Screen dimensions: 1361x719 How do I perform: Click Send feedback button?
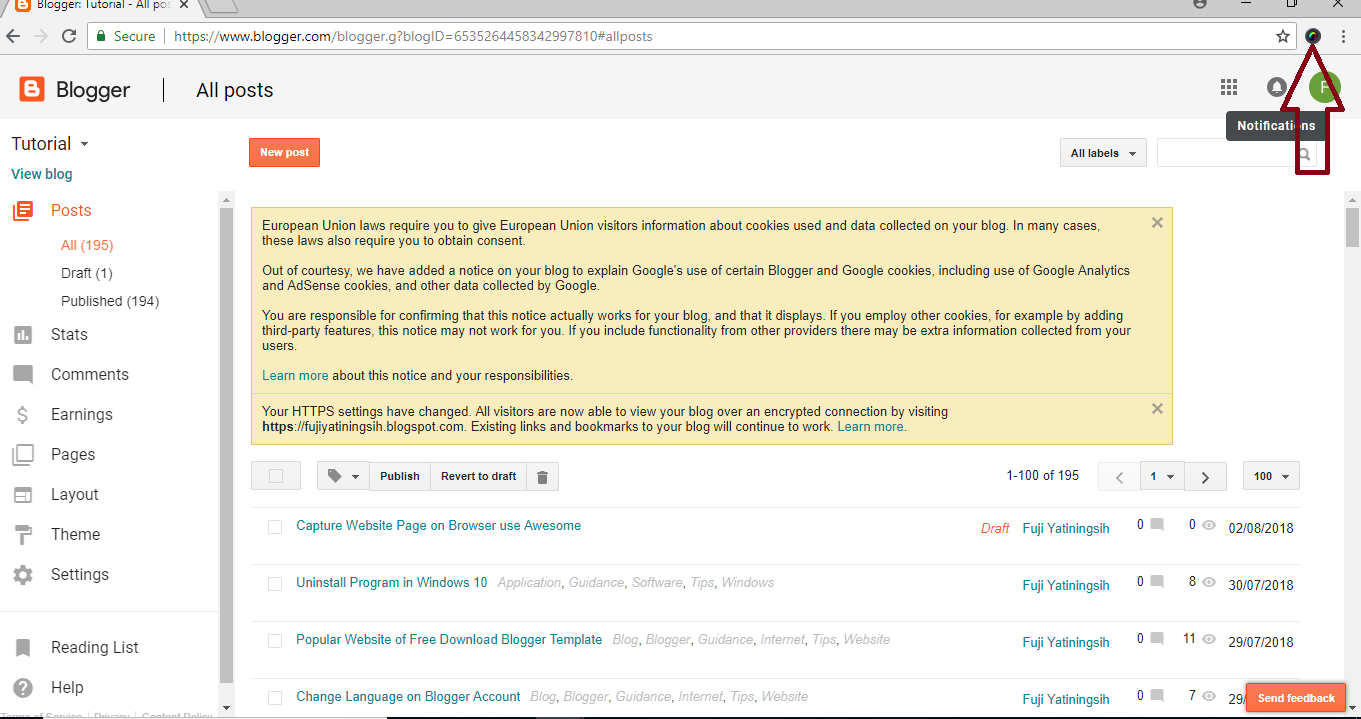pos(1296,698)
